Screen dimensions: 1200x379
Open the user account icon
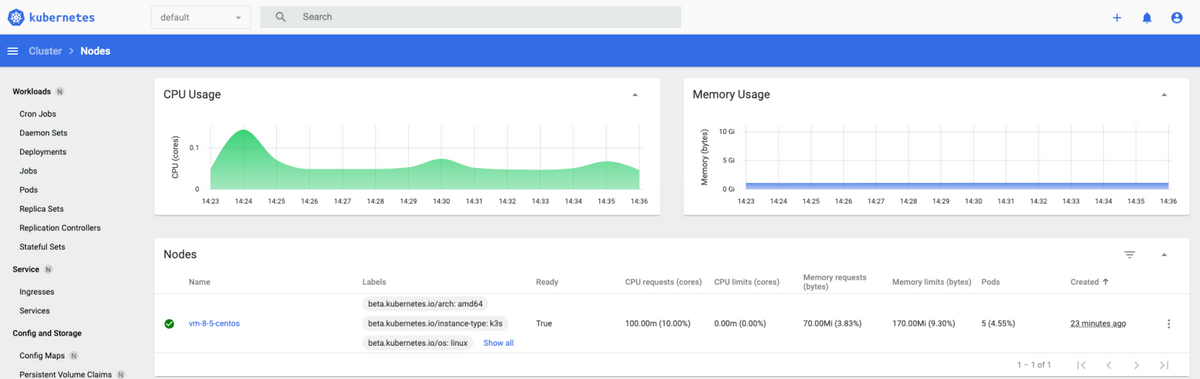(x=1177, y=17)
